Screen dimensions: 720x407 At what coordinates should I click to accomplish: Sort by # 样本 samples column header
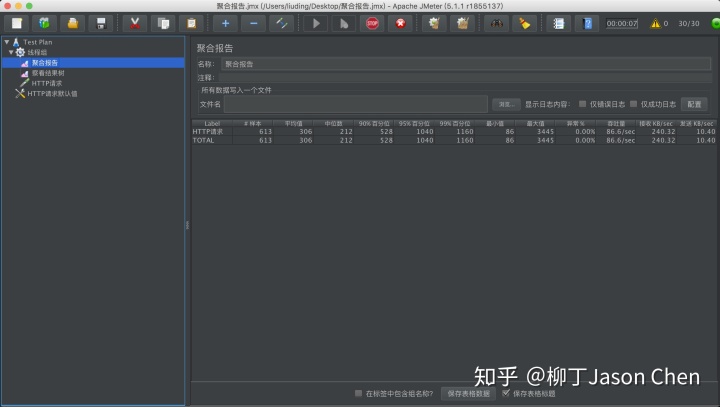point(253,124)
